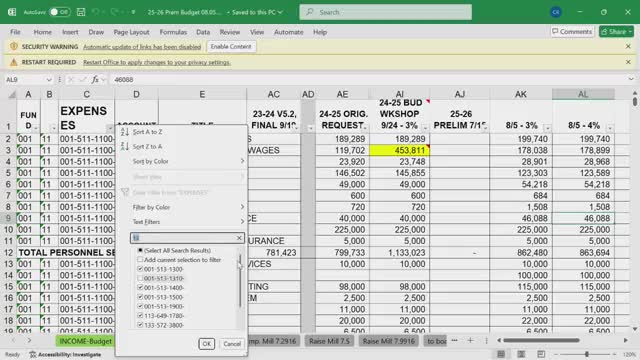Screen dimensions: 640x360
Task: Switch to the Data ribbon tab
Action: coord(203,32)
